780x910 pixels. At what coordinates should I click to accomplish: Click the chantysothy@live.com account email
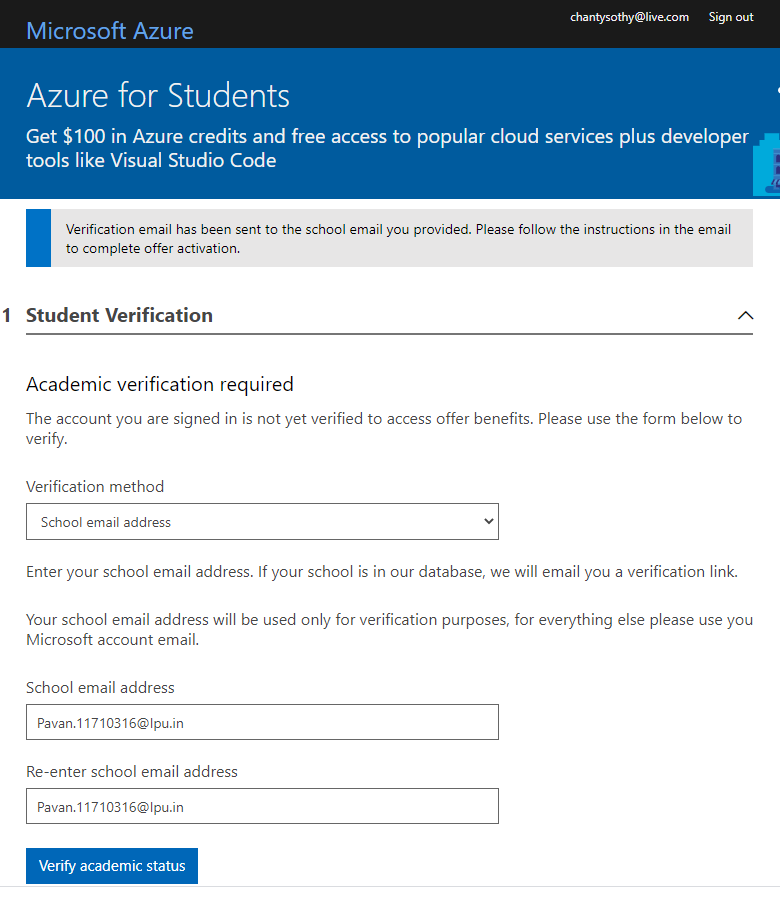coord(629,17)
